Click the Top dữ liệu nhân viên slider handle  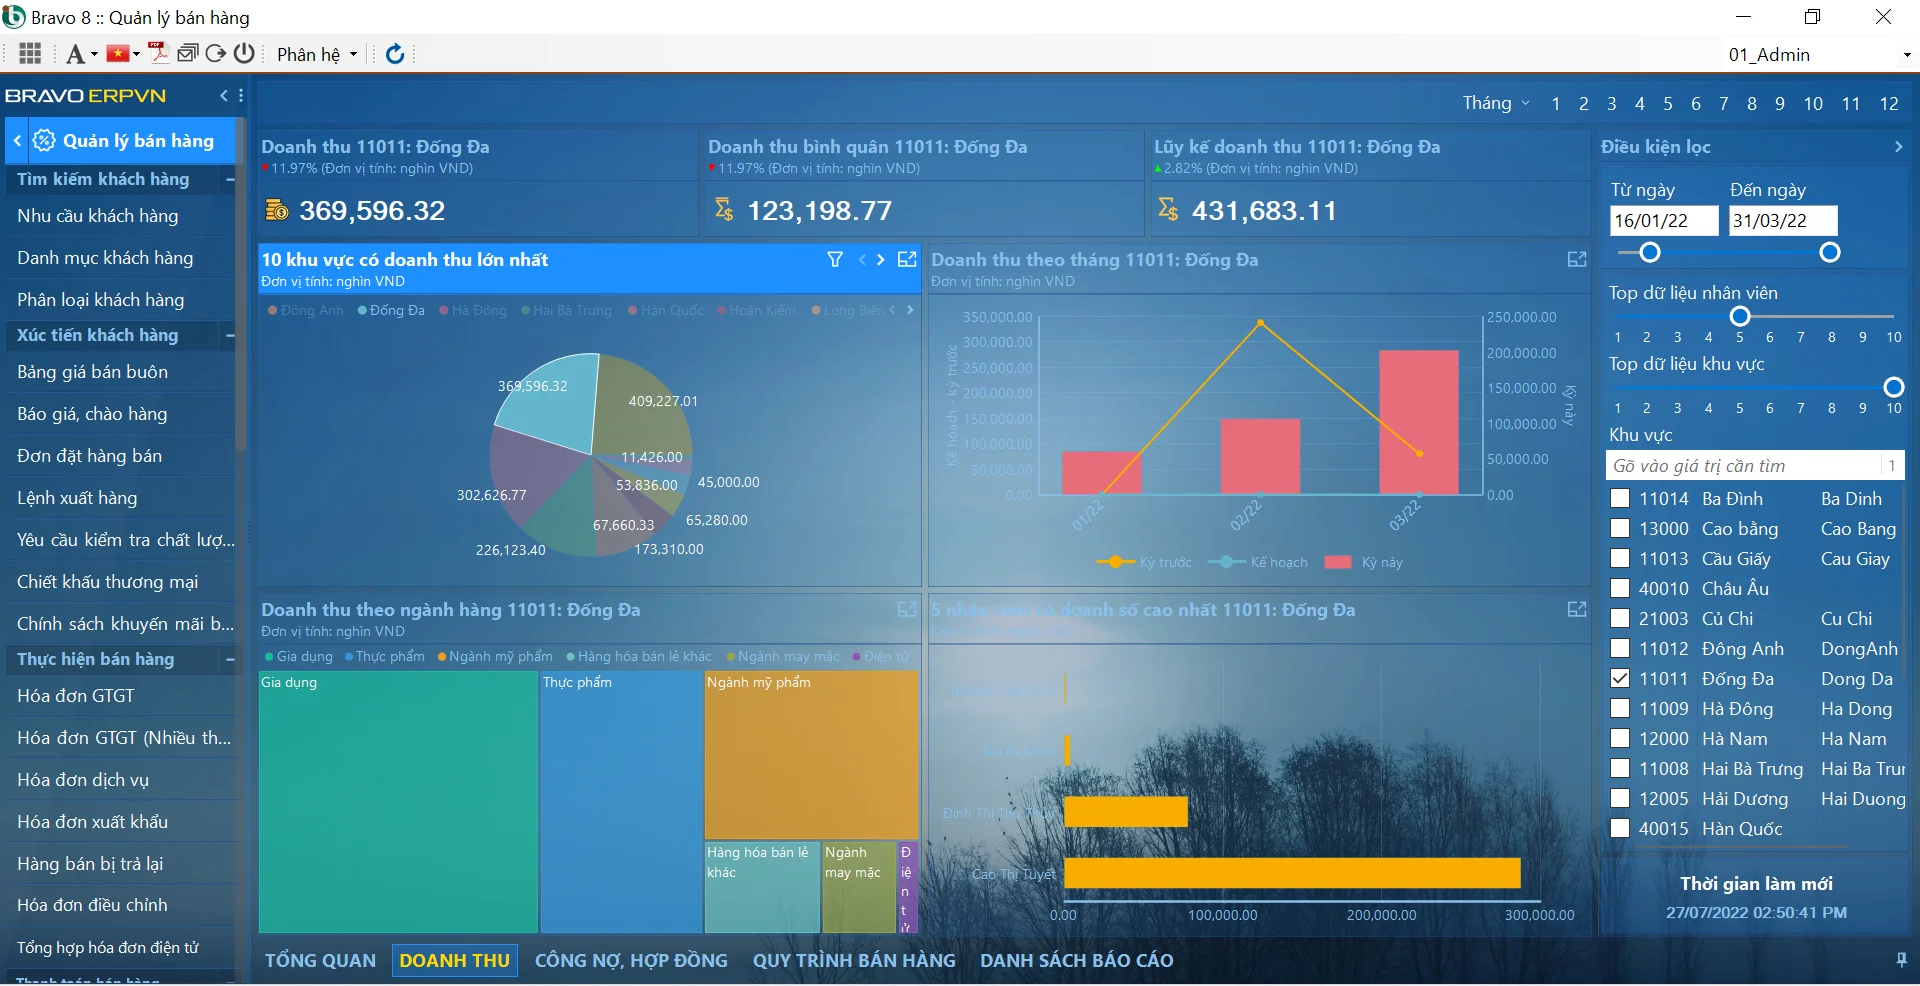click(1740, 317)
